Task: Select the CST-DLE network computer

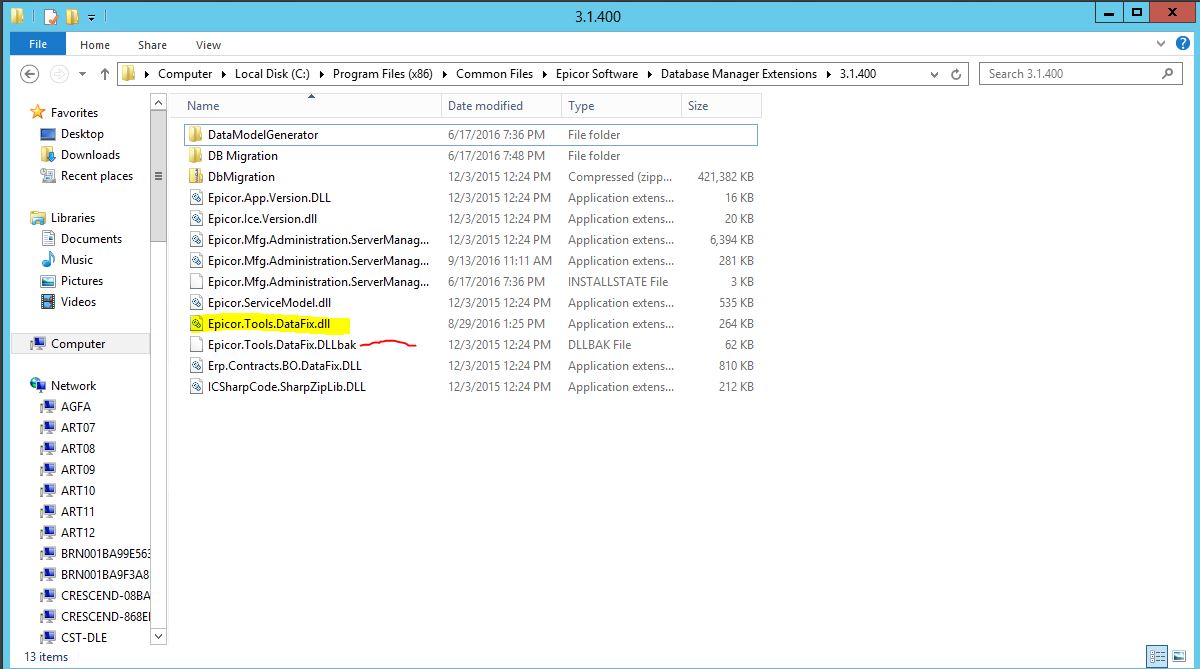Action: click(x=84, y=638)
